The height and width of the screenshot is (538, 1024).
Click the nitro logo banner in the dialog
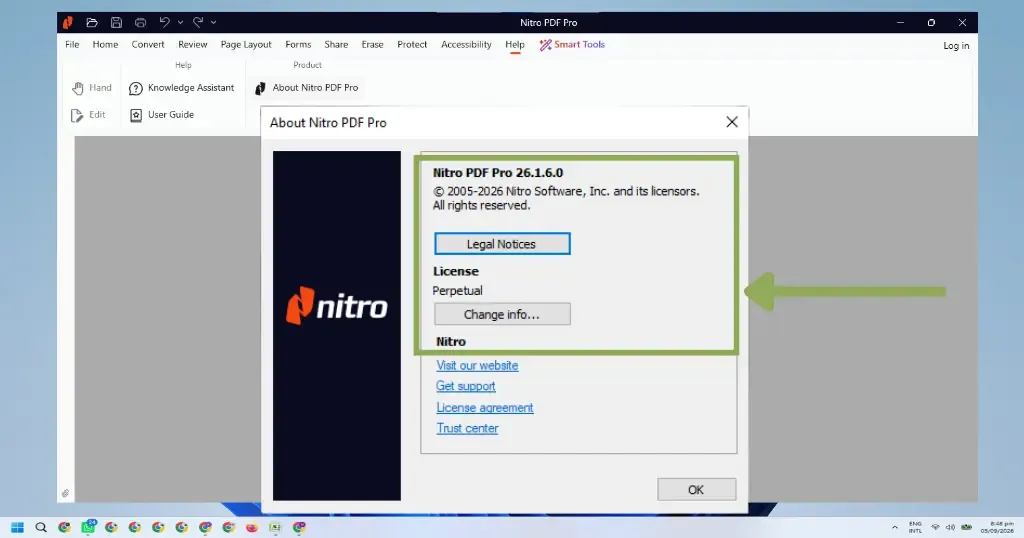click(x=337, y=326)
